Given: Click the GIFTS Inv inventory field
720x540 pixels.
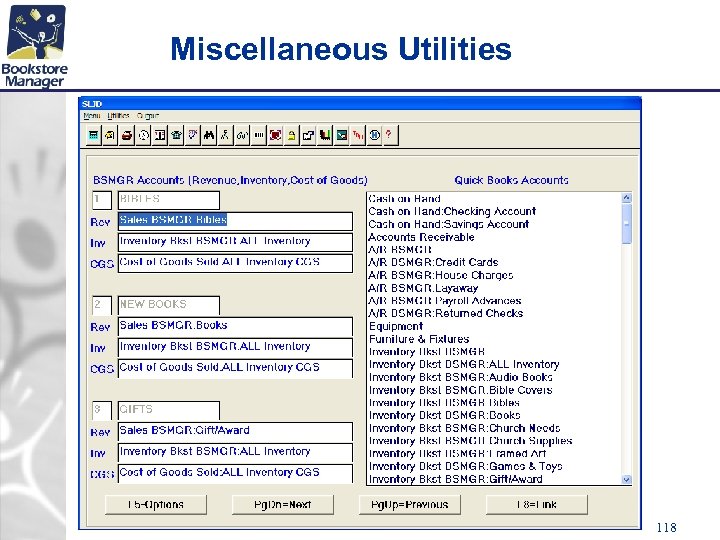Looking at the screenshot, I should point(235,453).
